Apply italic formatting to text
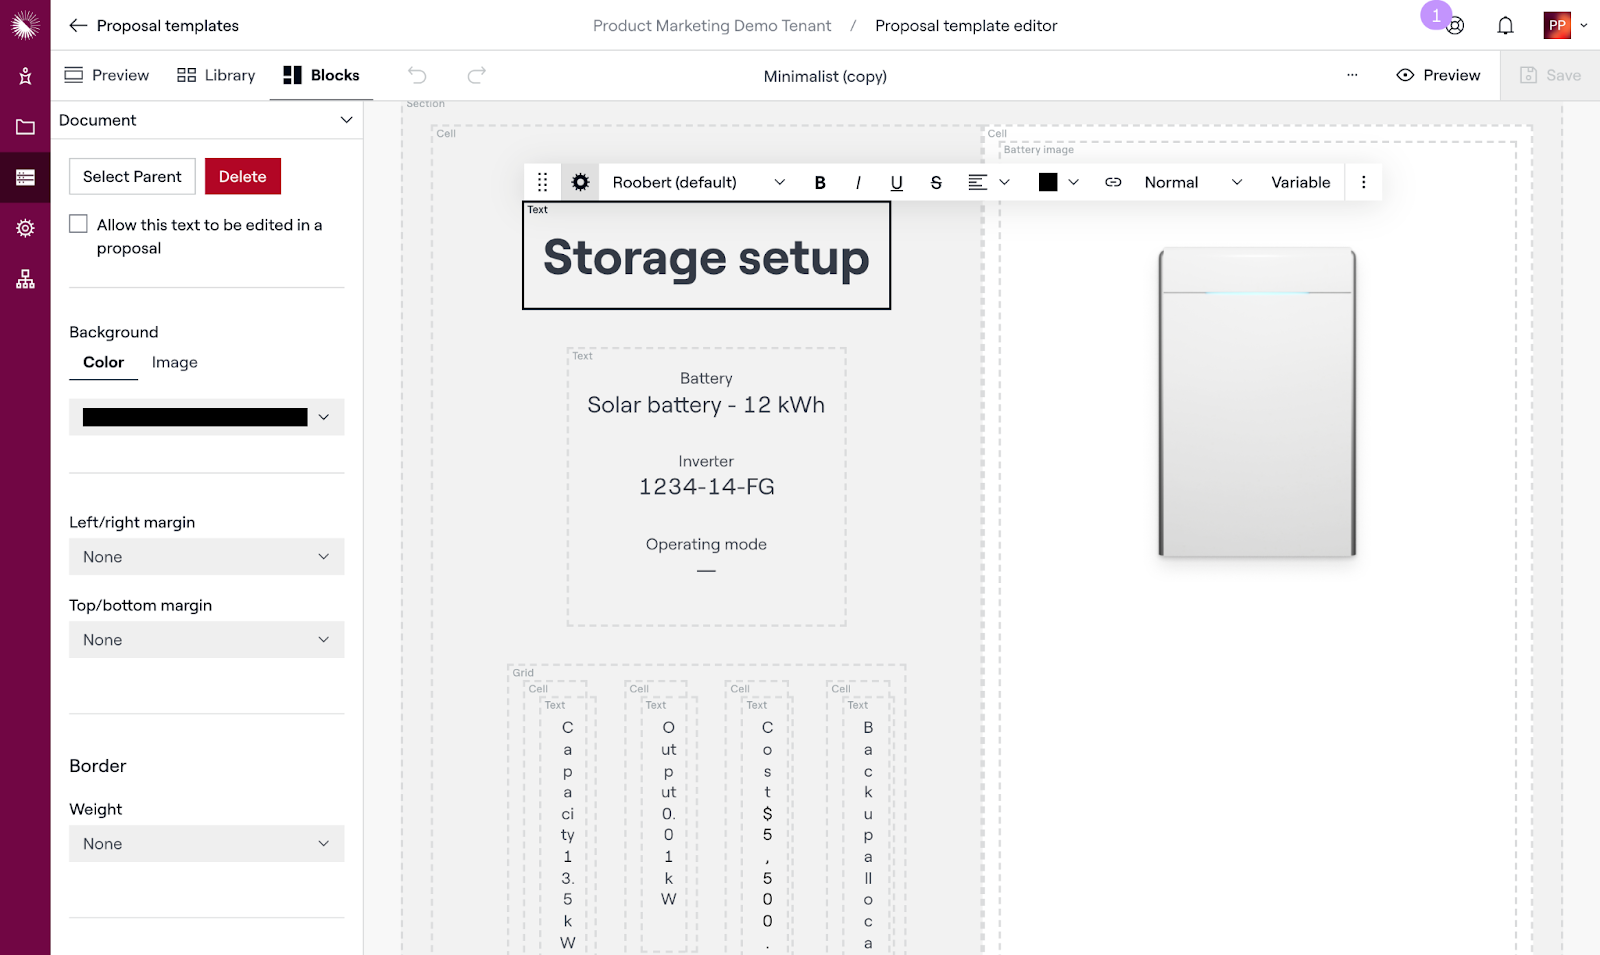This screenshot has width=1600, height=955. [858, 182]
